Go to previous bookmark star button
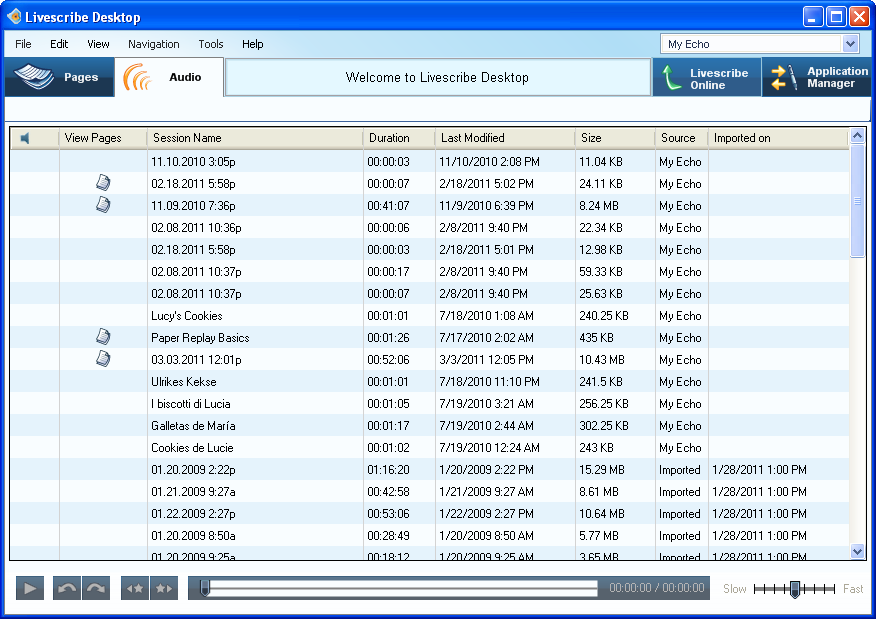 [135, 589]
